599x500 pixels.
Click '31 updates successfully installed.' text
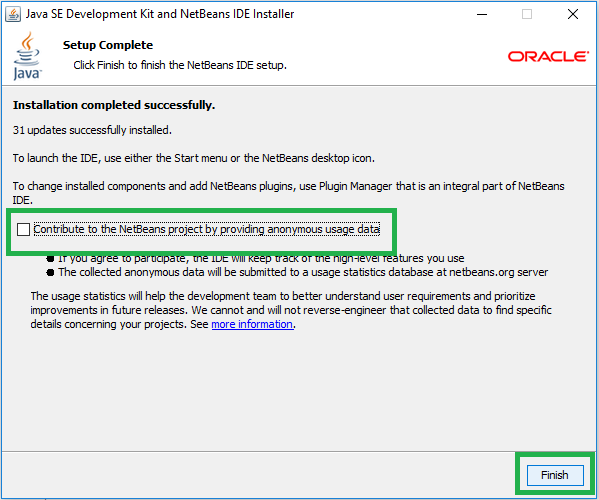92,130
